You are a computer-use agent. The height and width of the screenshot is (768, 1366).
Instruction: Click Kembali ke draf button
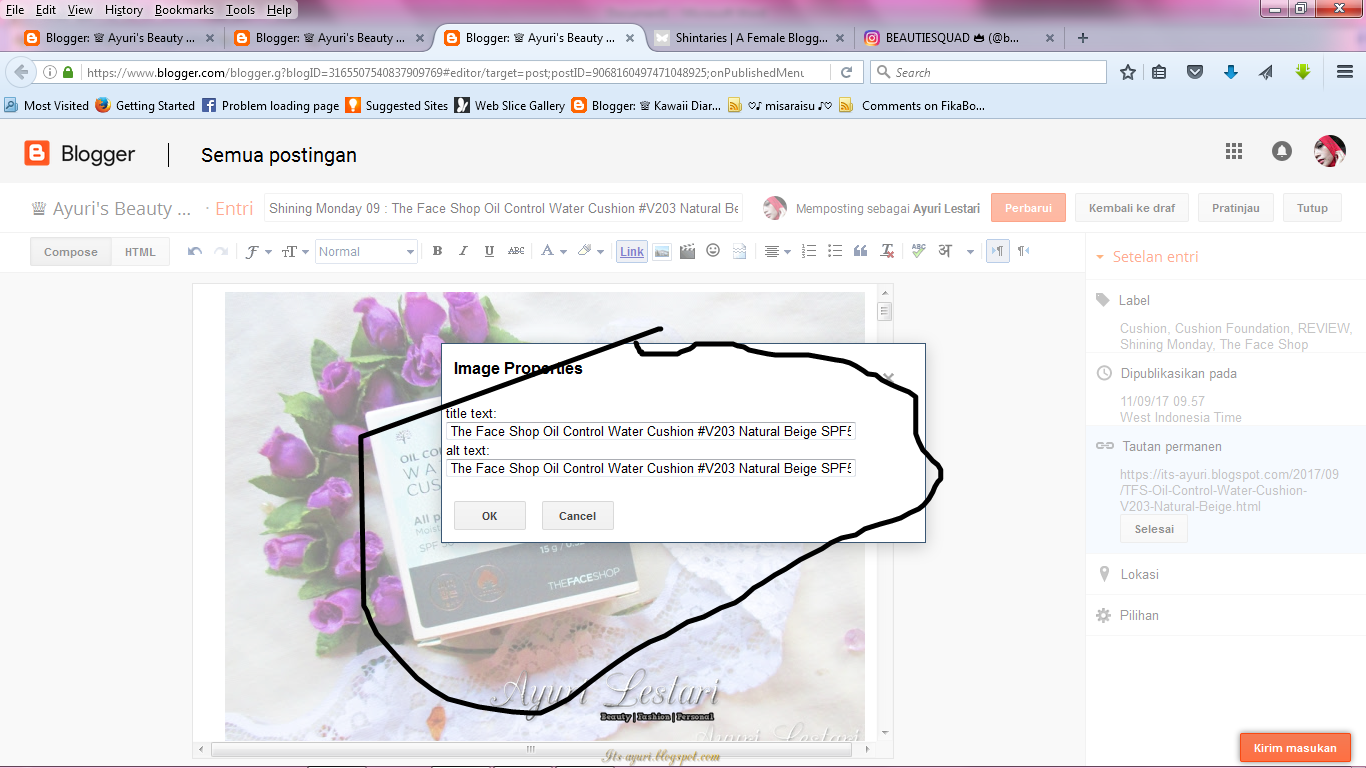point(1132,208)
